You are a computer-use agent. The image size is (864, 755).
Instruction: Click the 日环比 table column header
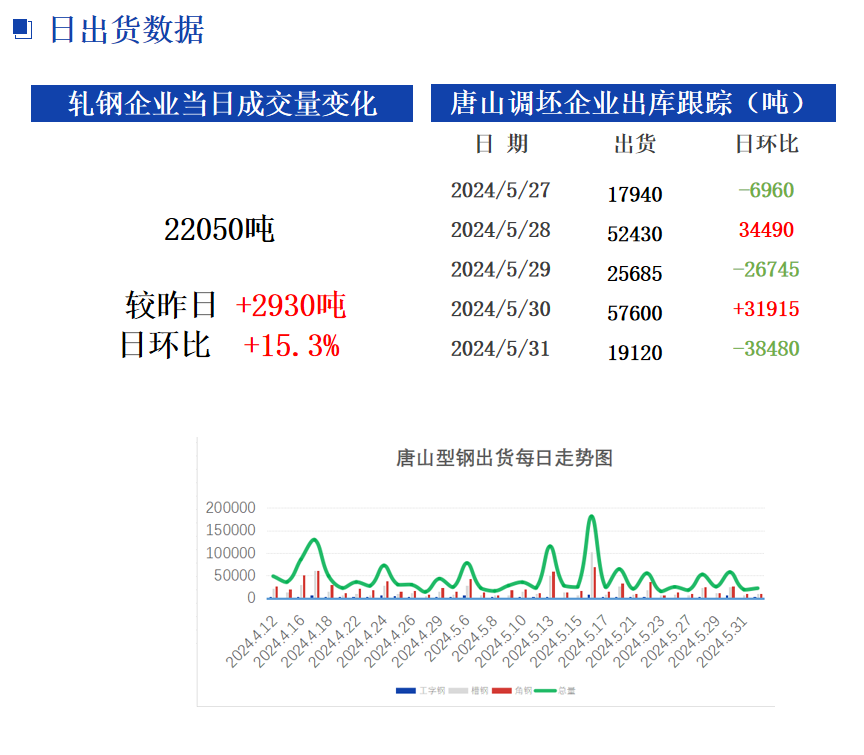[767, 144]
